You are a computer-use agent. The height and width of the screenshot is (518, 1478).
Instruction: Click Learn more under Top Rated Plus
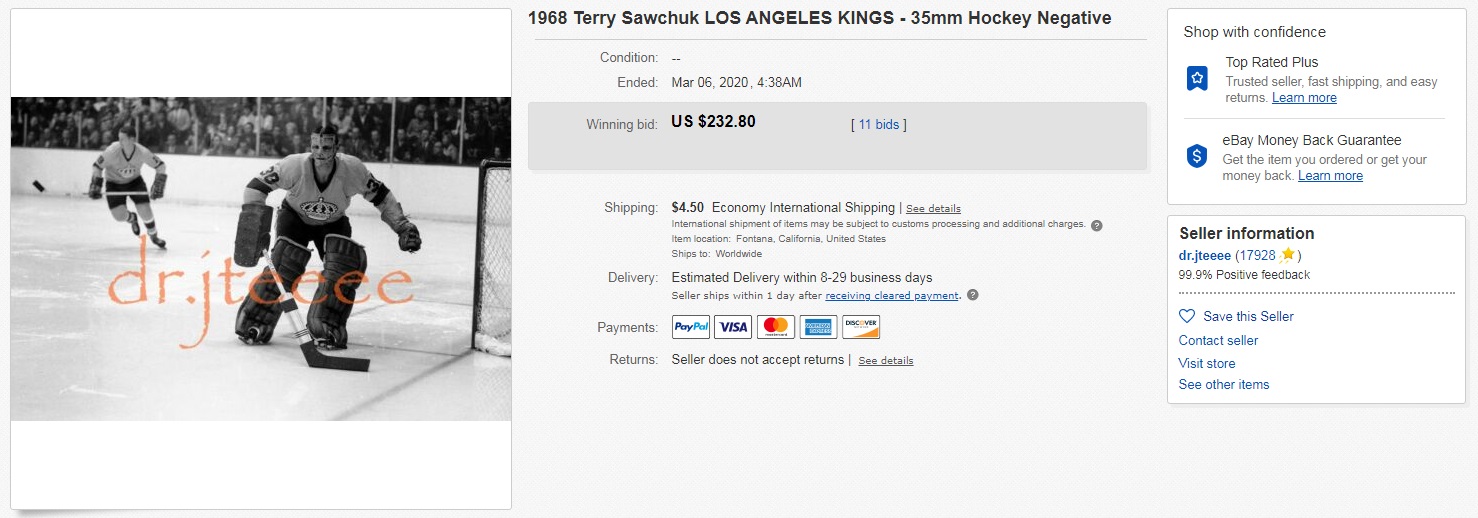tap(1304, 98)
